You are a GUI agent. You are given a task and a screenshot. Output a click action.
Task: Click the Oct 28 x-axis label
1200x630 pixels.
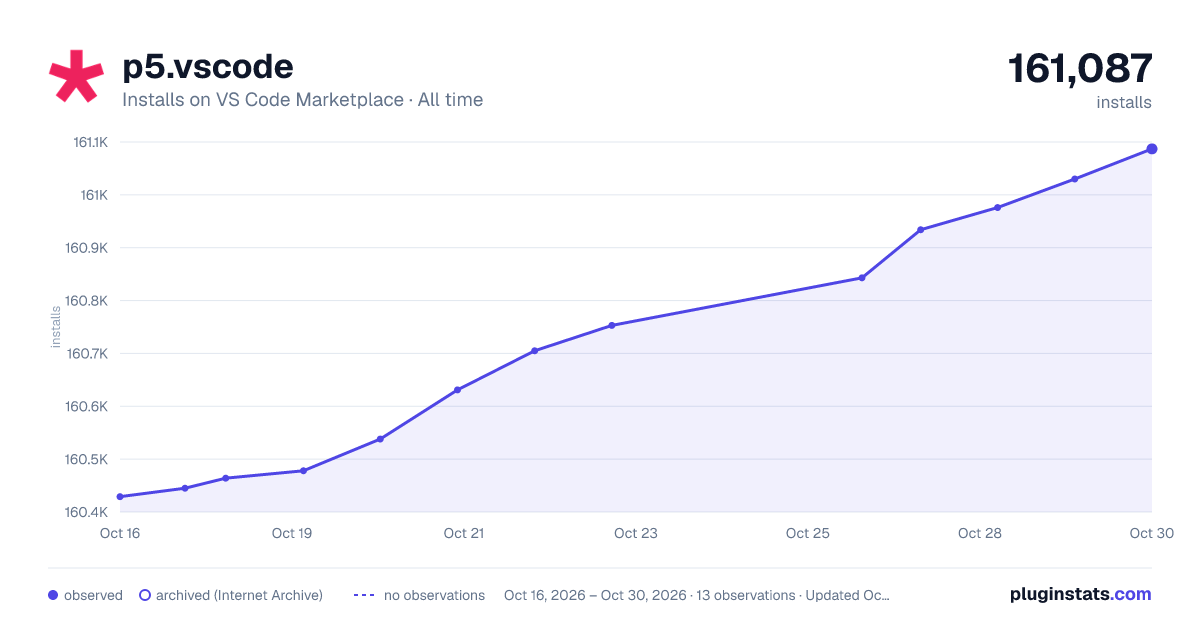tap(980, 533)
